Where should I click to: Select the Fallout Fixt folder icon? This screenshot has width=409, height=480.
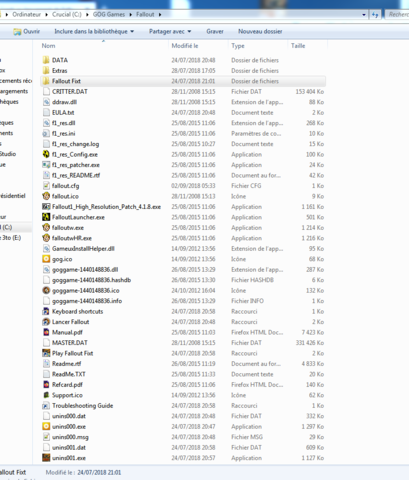pyautogui.click(x=46, y=81)
